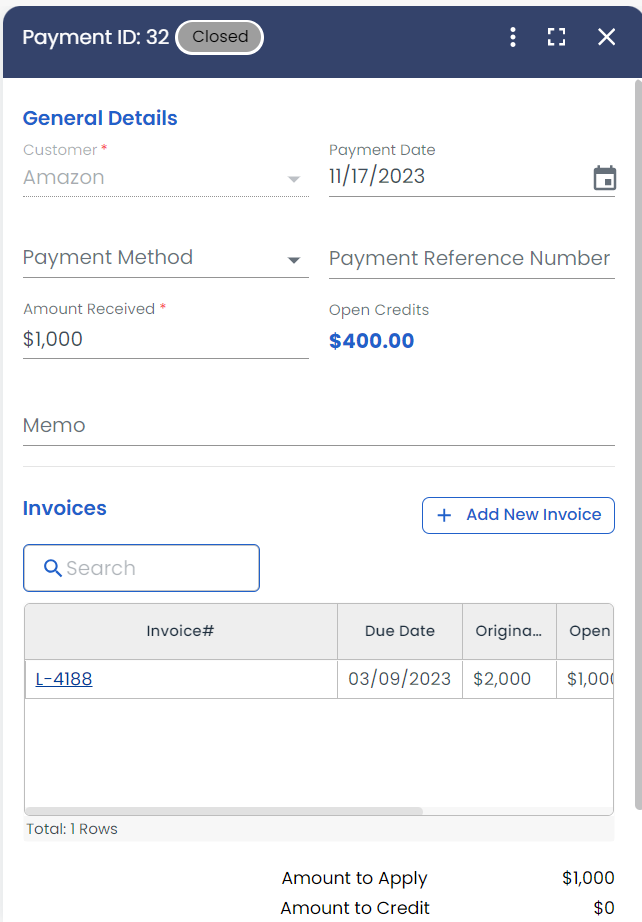Select the Due Date column header
This screenshot has height=922, width=642.
point(399,631)
